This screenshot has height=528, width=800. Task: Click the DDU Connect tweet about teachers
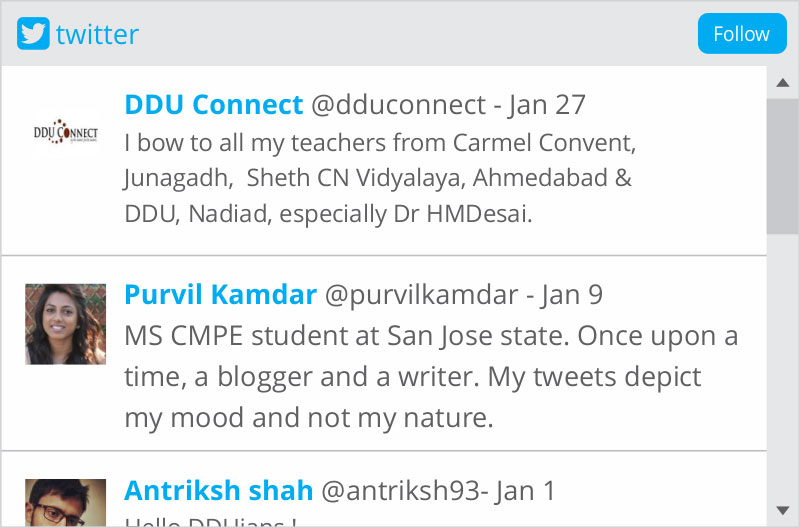[x=380, y=178]
